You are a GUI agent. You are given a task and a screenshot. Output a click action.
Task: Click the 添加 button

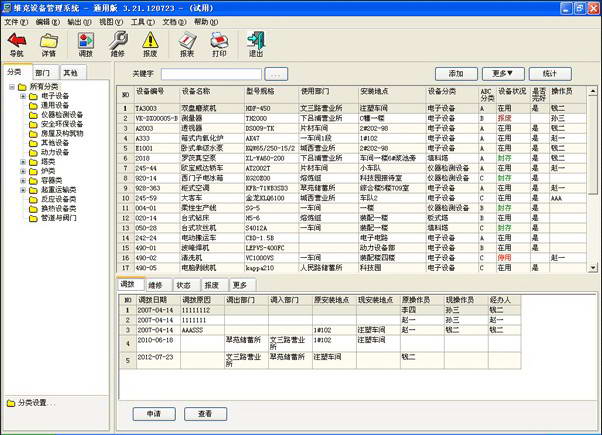click(455, 74)
